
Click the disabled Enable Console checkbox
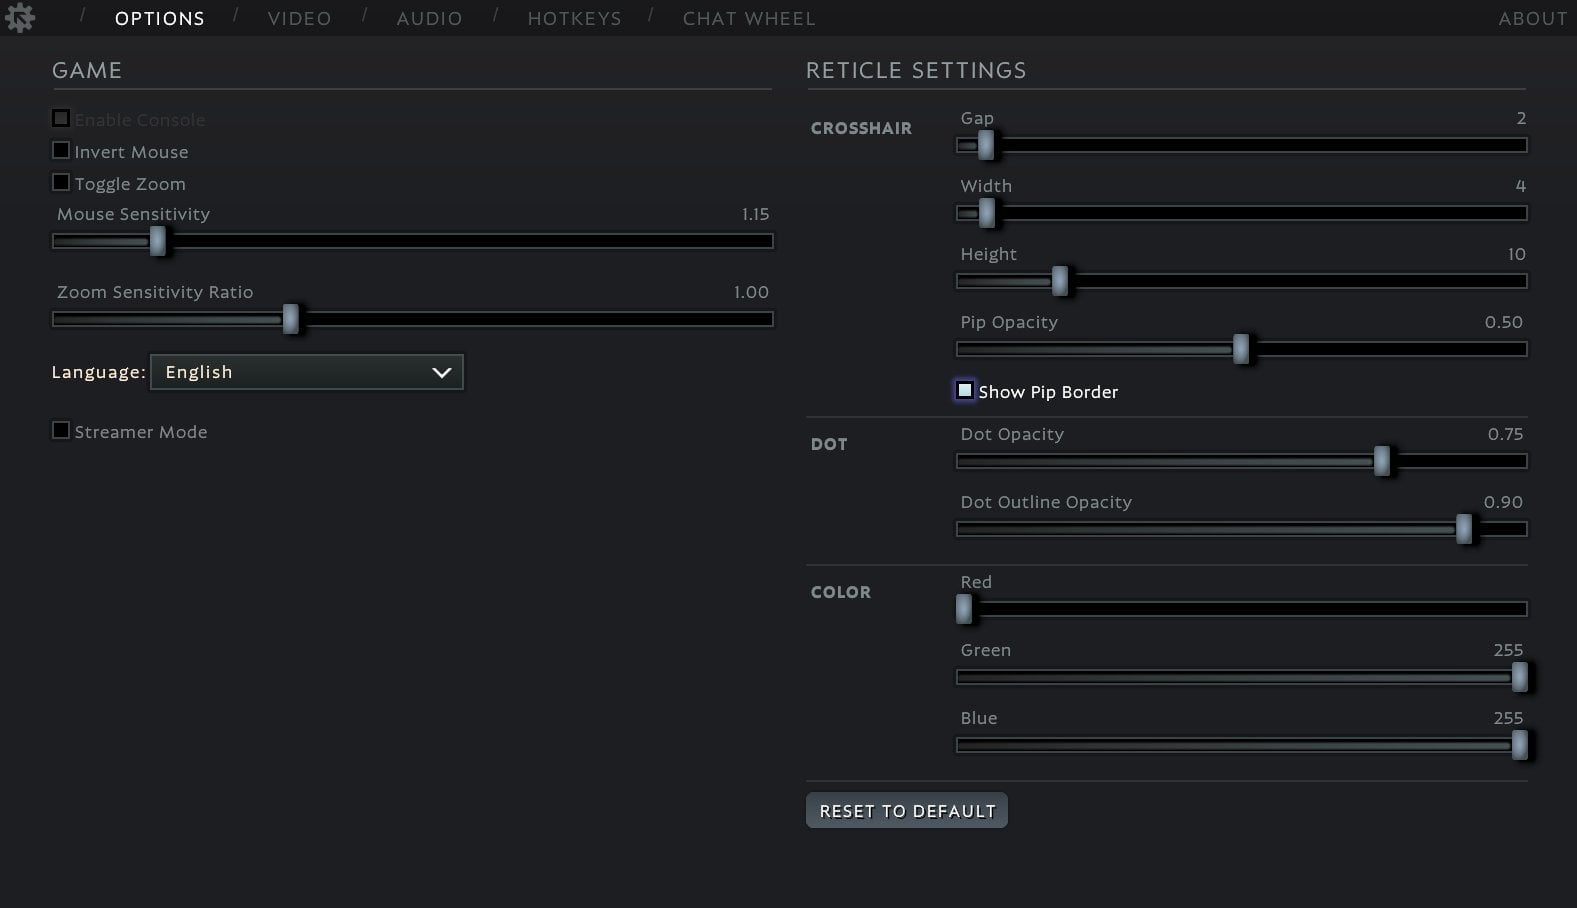click(x=61, y=117)
